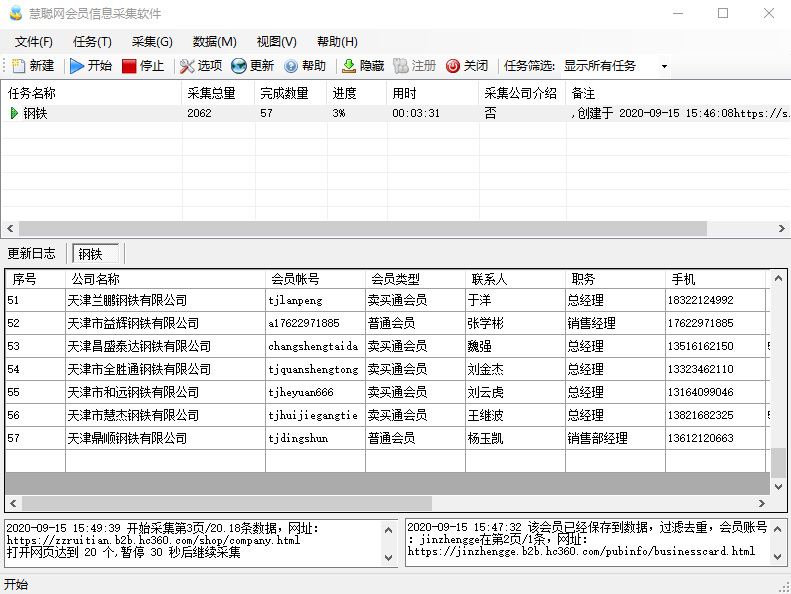Click the 会员类型 column header
791x594 pixels.
415,279
